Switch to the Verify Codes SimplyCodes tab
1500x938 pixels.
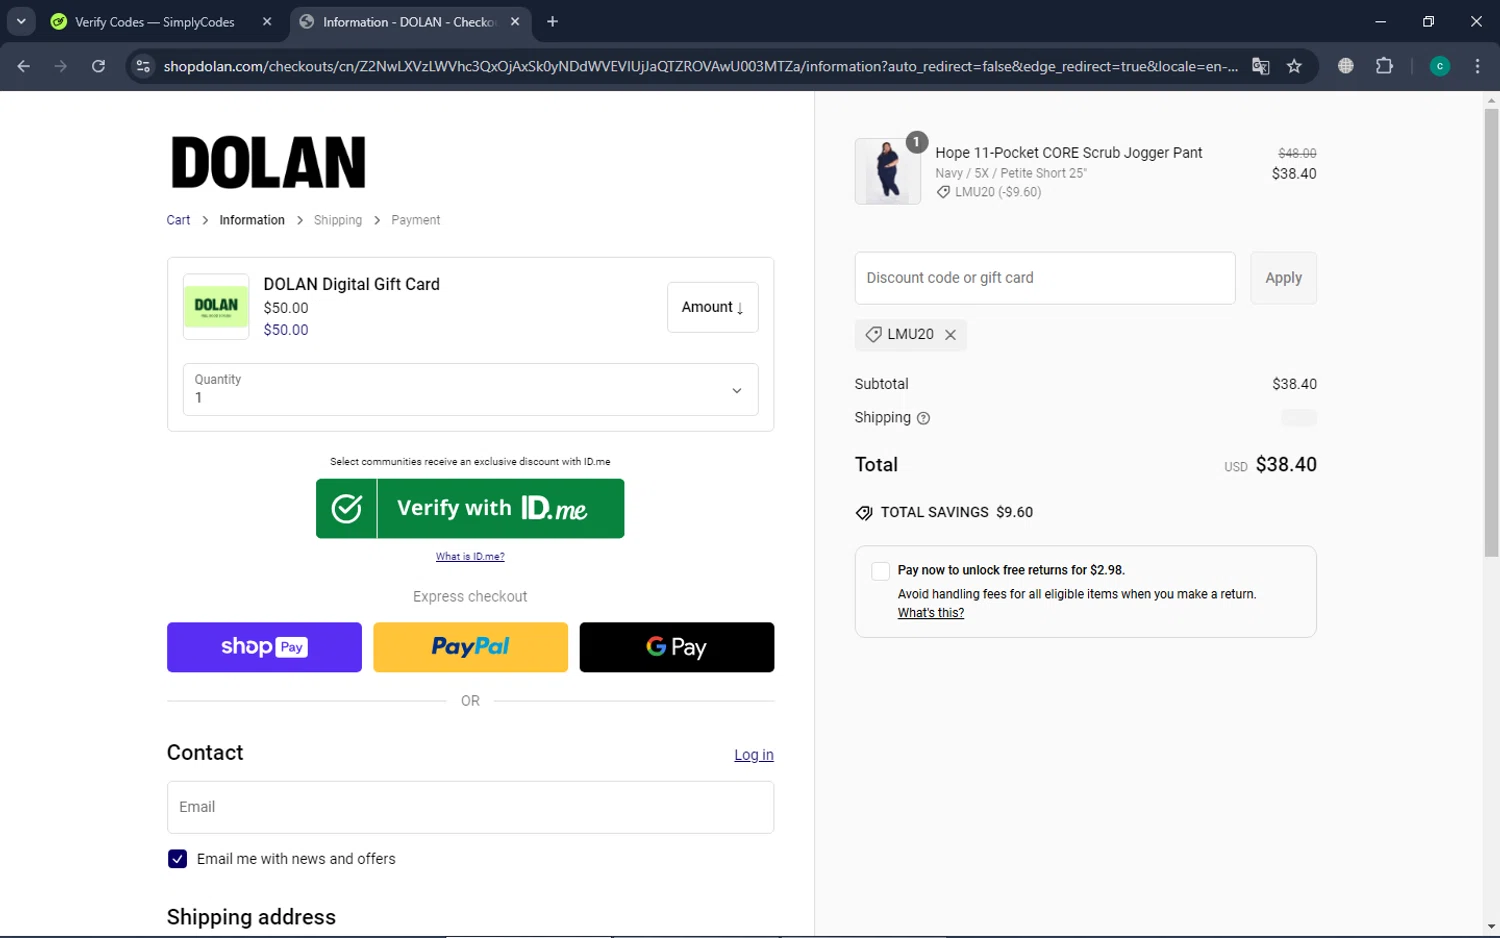coord(155,21)
